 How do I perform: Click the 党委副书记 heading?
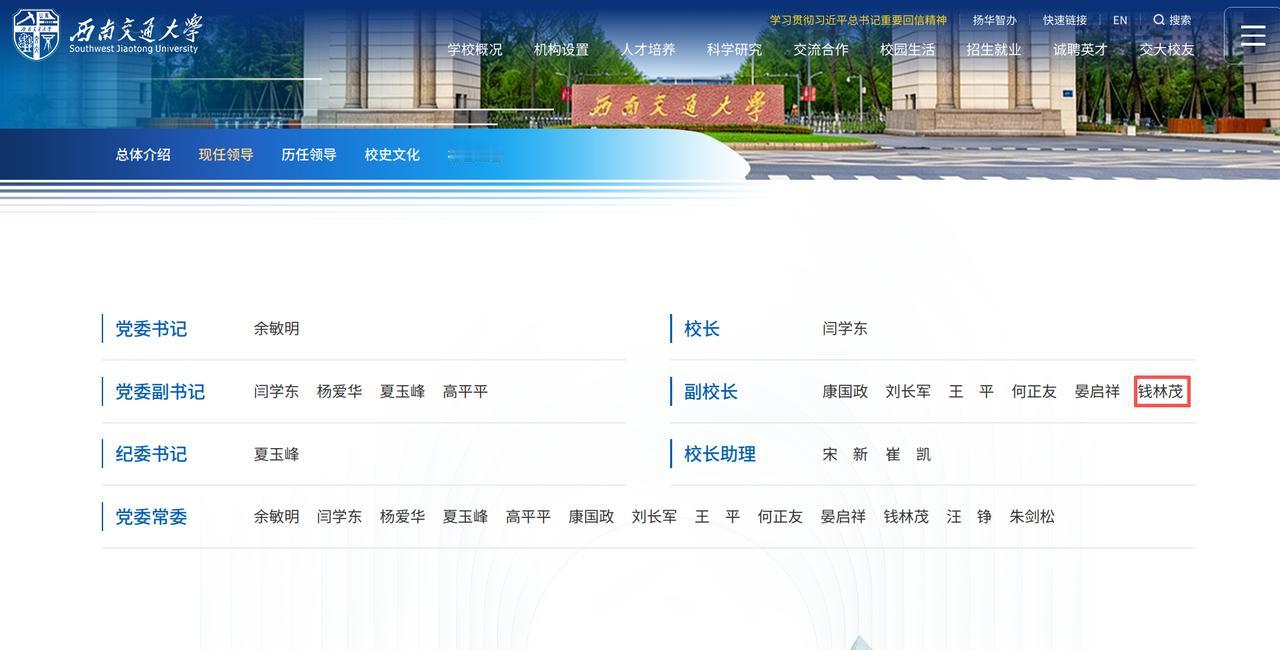point(160,392)
